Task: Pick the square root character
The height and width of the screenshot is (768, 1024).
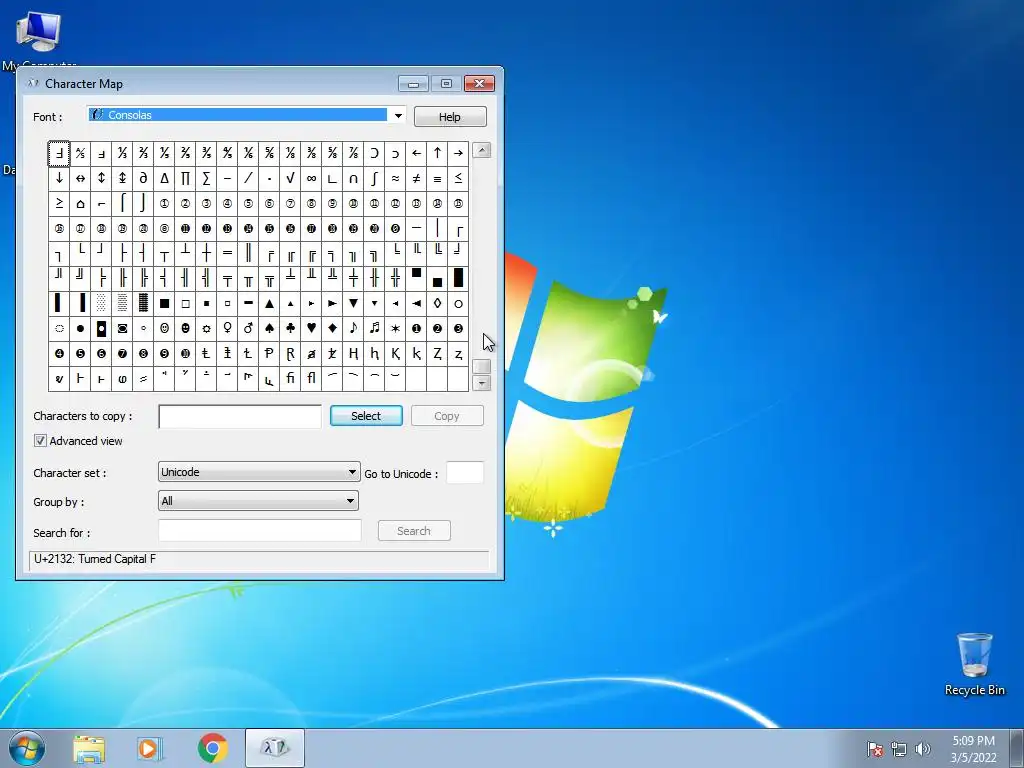Action: 290,178
